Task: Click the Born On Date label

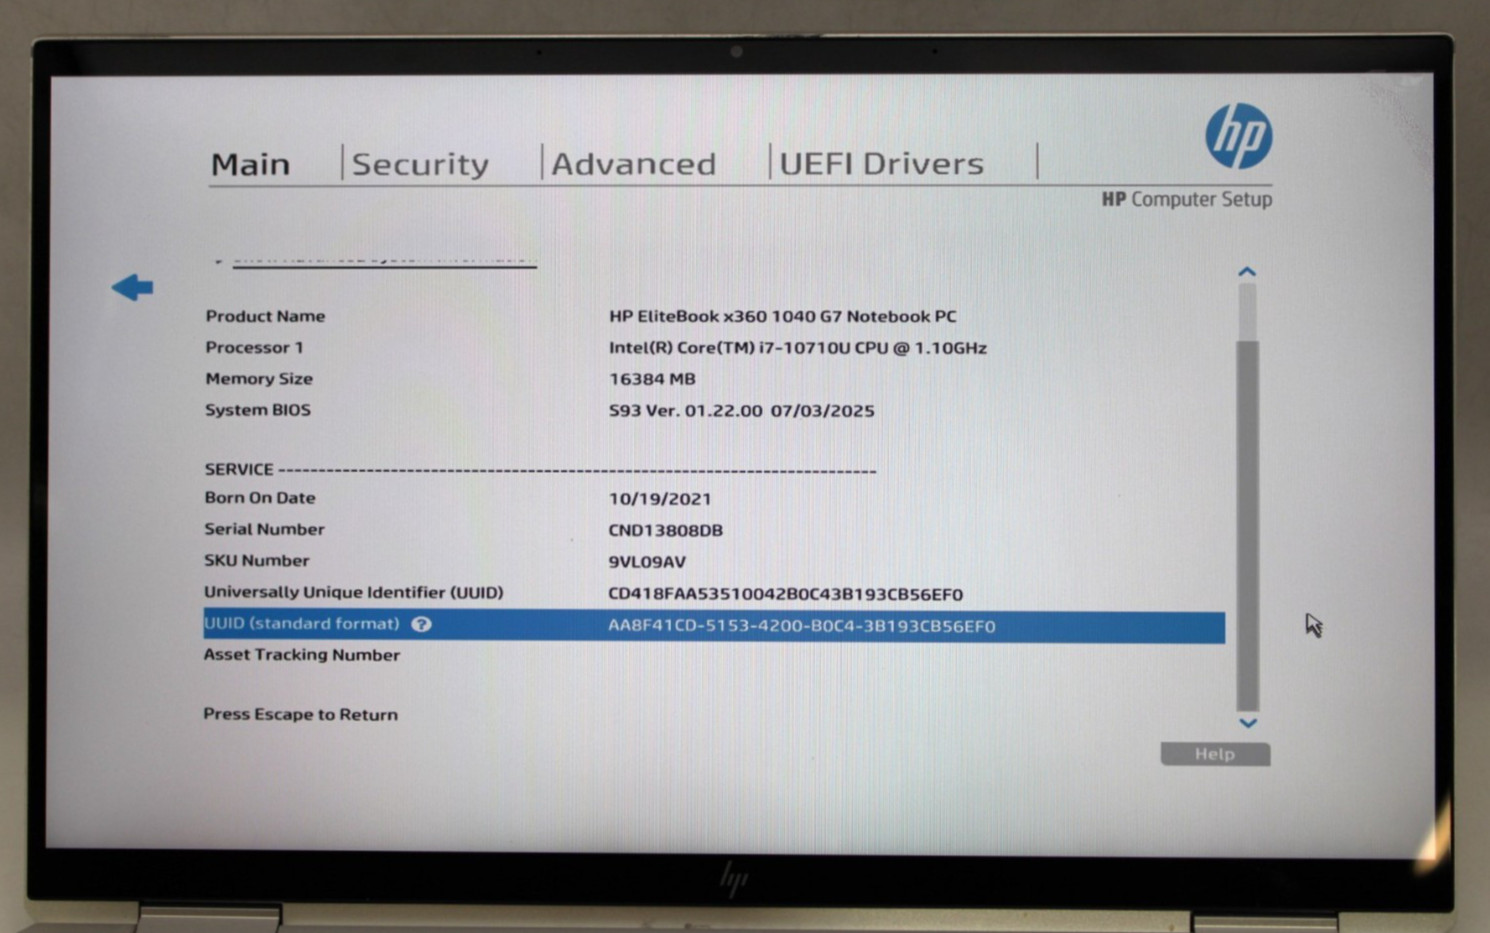Action: click(x=260, y=498)
